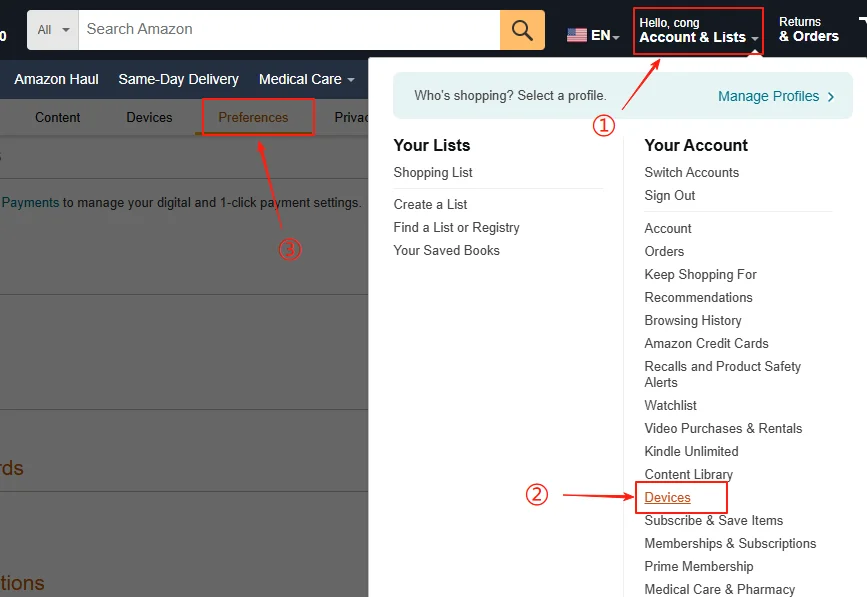Open Content Library
This screenshot has height=597, width=867.
tap(688, 474)
